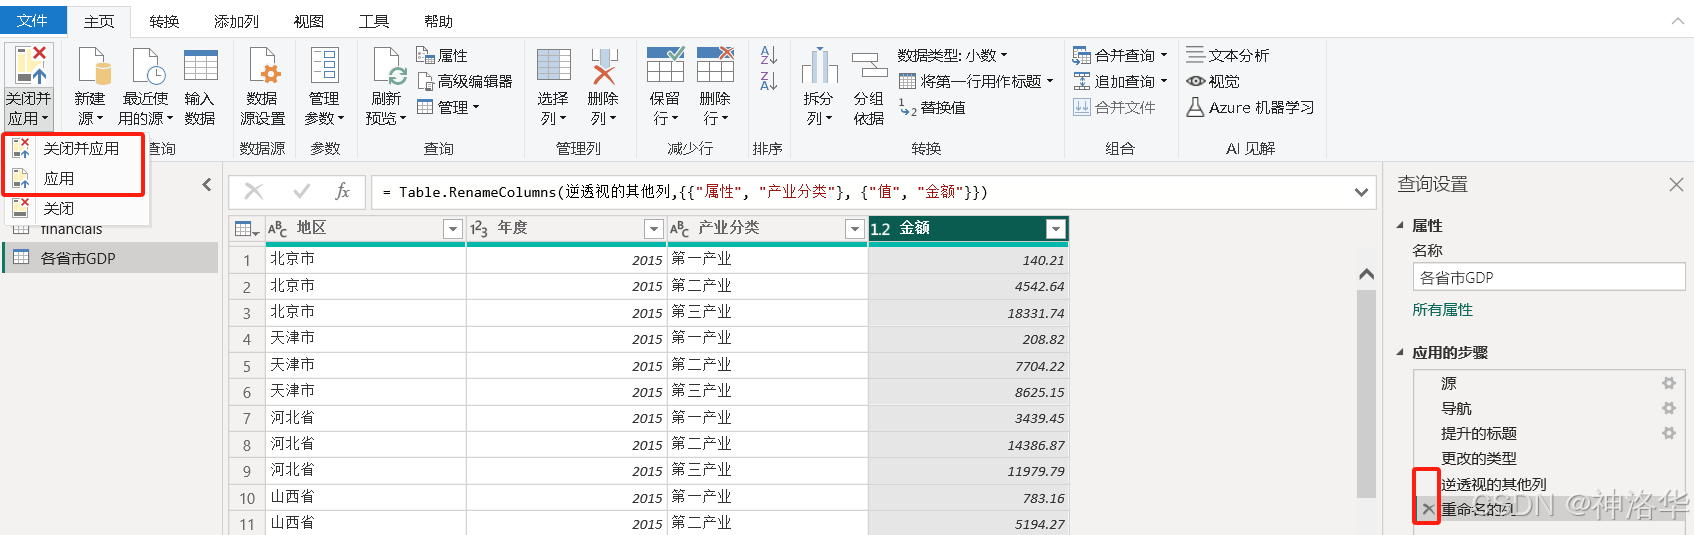1694x535 pixels.
Task: Choose 关闭并应用 in dropdown menu
Action: (x=75, y=148)
